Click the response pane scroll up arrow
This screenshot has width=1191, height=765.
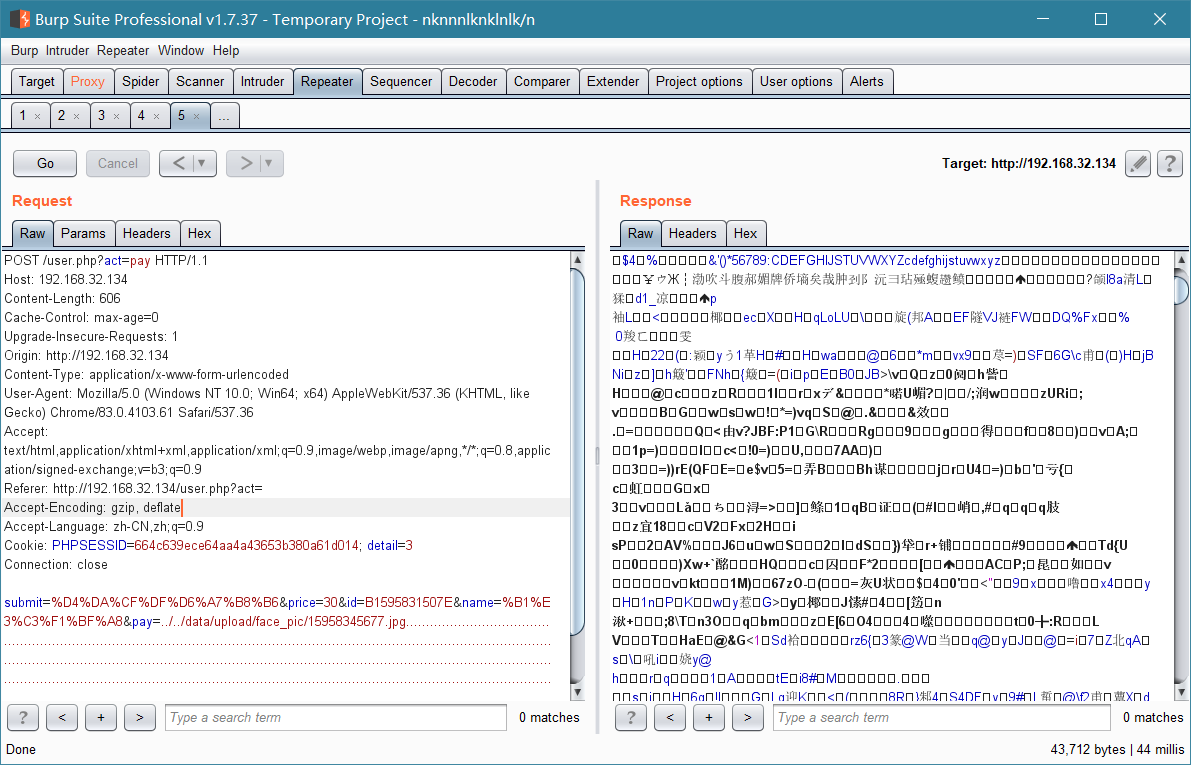1181,261
